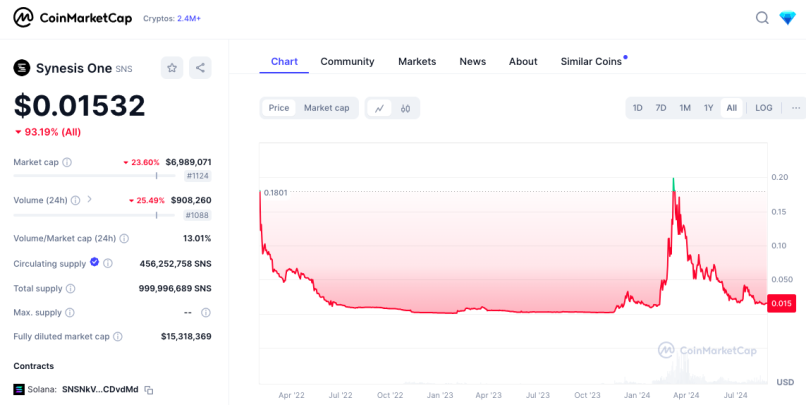This screenshot has height=405, width=806.
Task: Show Market cap chart data
Action: click(x=326, y=108)
